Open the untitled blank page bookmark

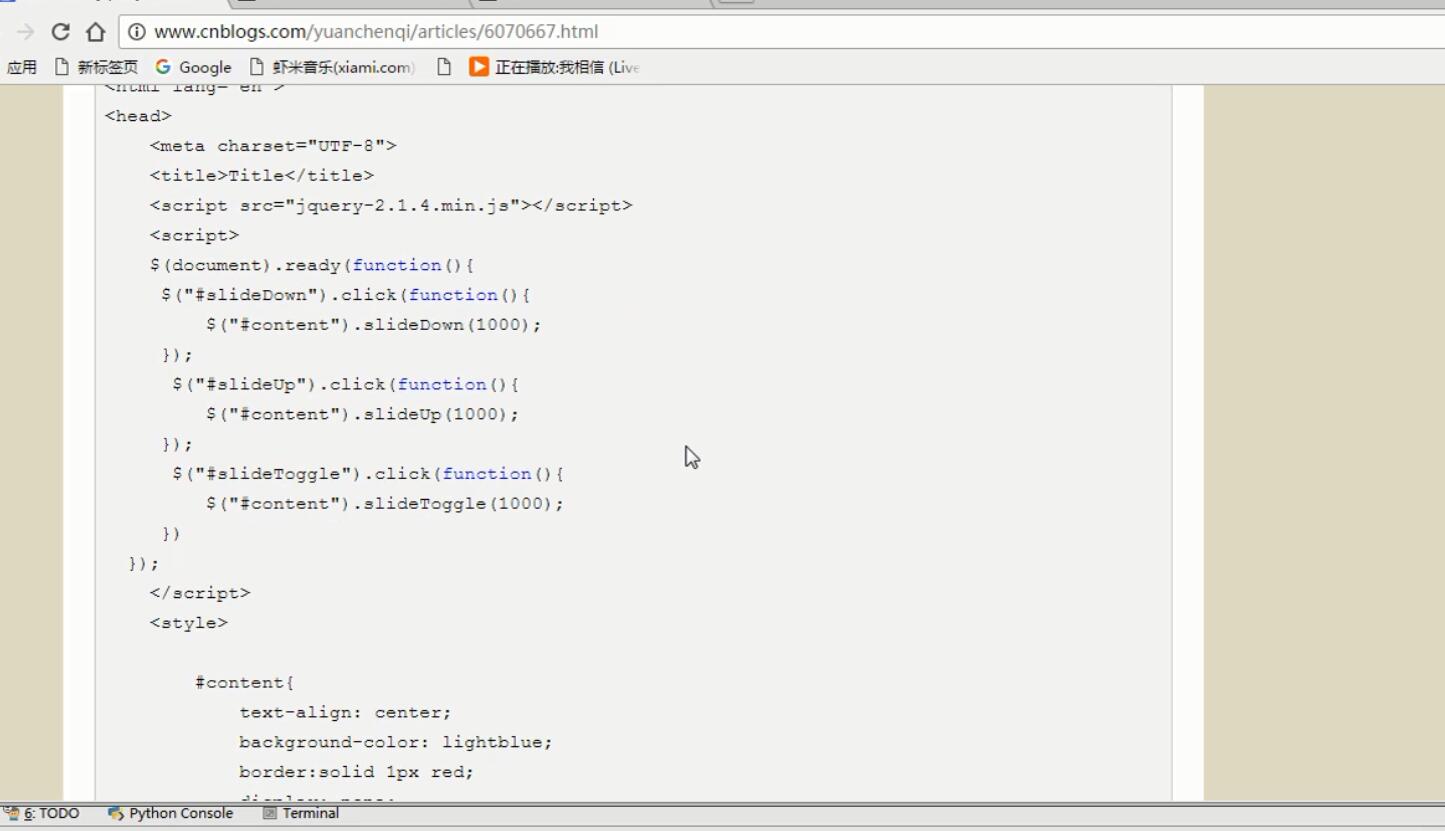point(444,67)
